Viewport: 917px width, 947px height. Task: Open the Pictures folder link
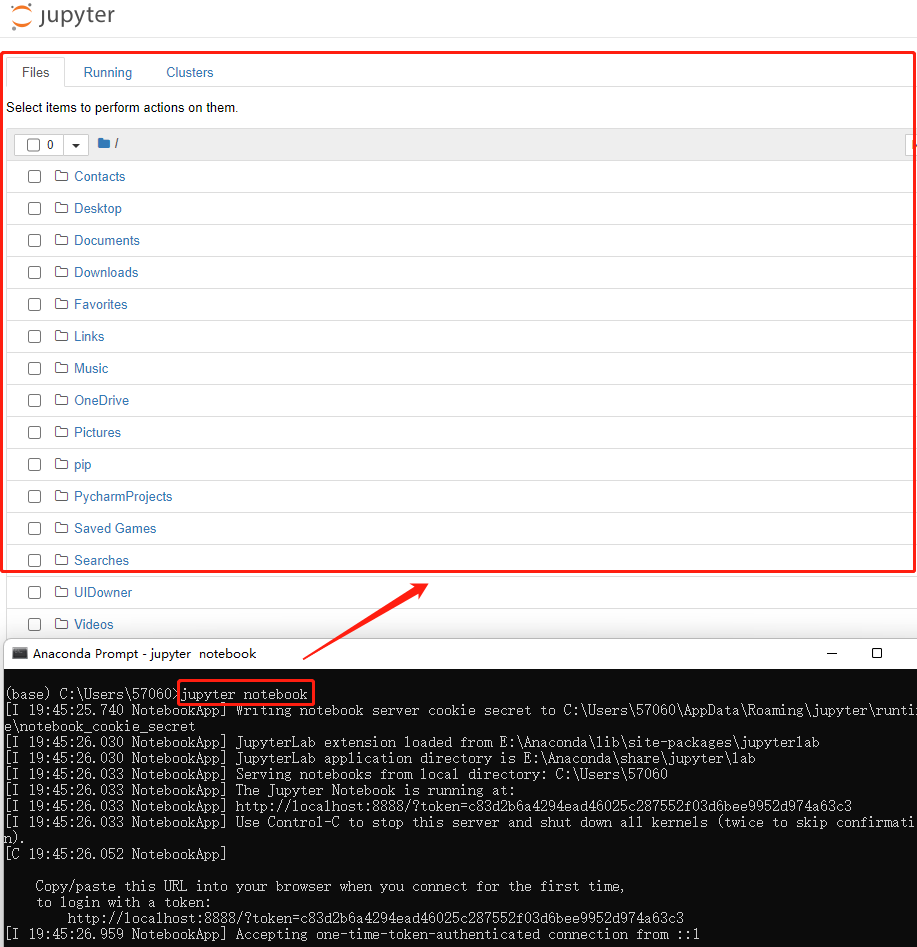pyautogui.click(x=97, y=432)
